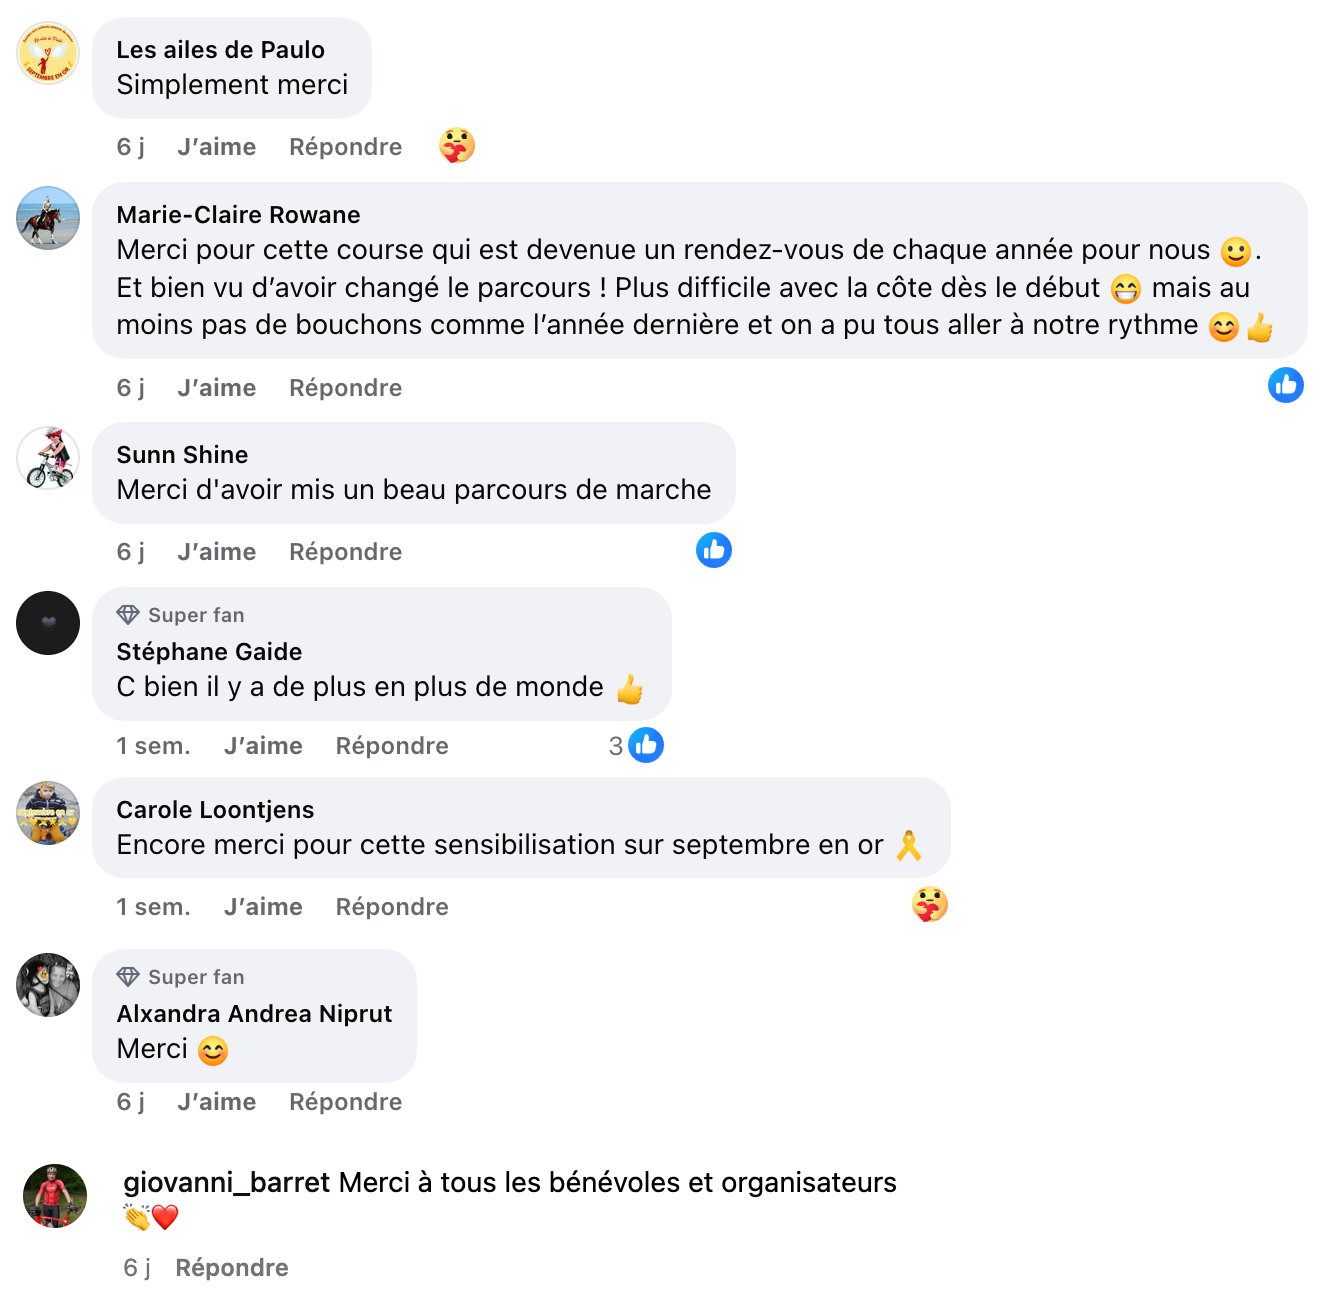Image resolution: width=1322 pixels, height=1313 pixels.
Task: Click the like reaction on Marie-Claire Rowane's comment
Action: 1285,385
